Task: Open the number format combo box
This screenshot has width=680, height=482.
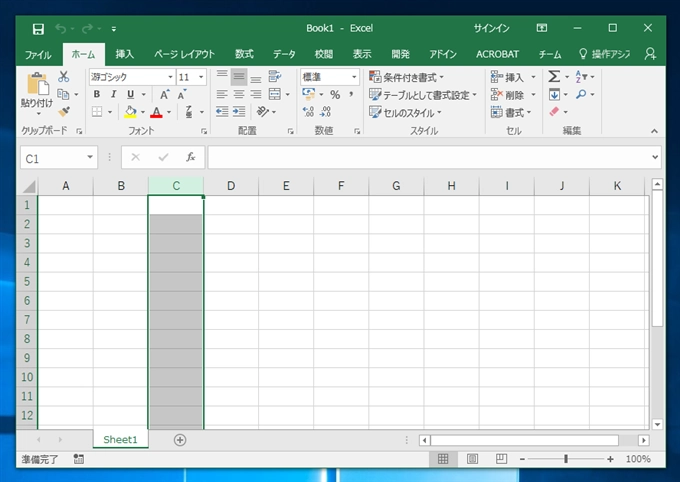Action: [330, 77]
